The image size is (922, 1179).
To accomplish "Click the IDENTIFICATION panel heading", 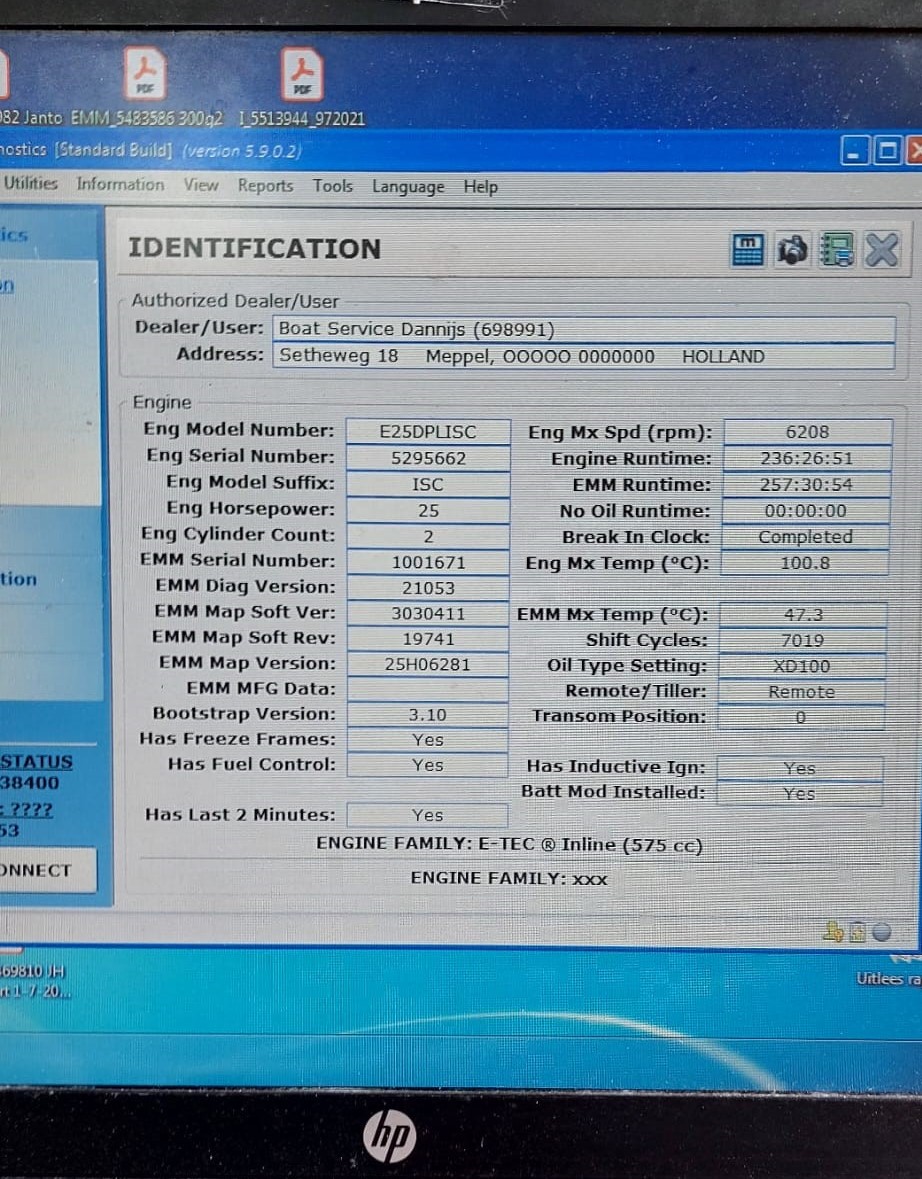I will (x=254, y=248).
